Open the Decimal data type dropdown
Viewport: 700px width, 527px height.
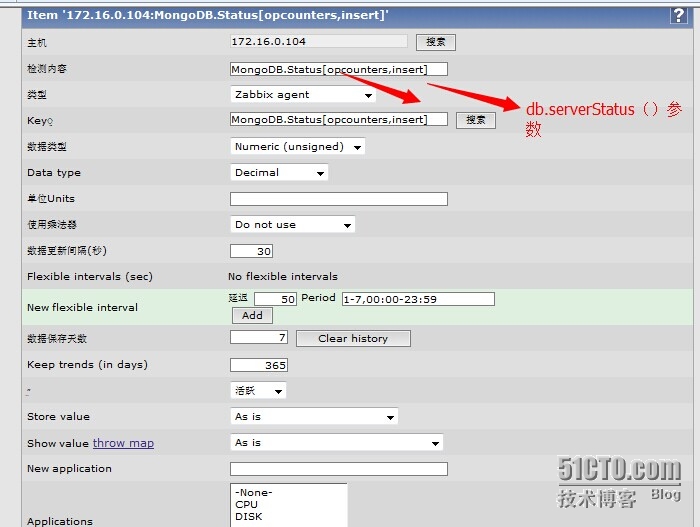279,172
